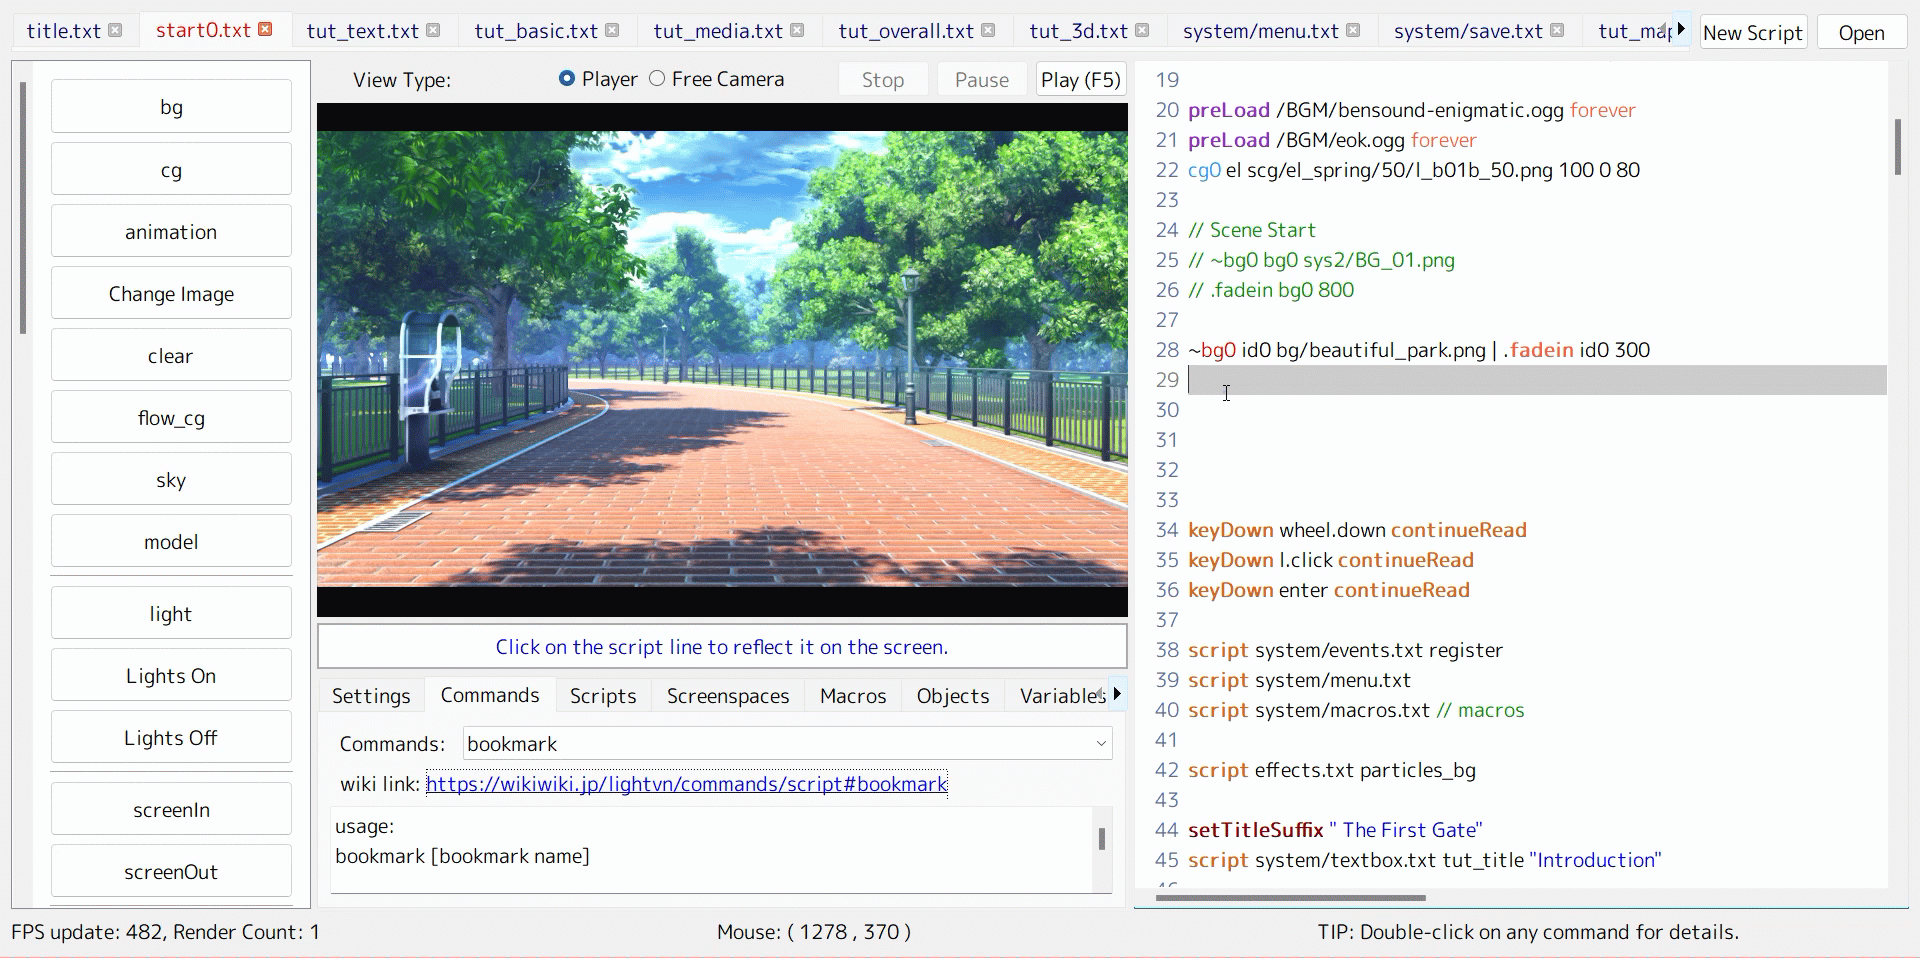Viewport: 1920px width, 958px height.
Task: Click line 42 script effects.txt
Action: point(1332,770)
